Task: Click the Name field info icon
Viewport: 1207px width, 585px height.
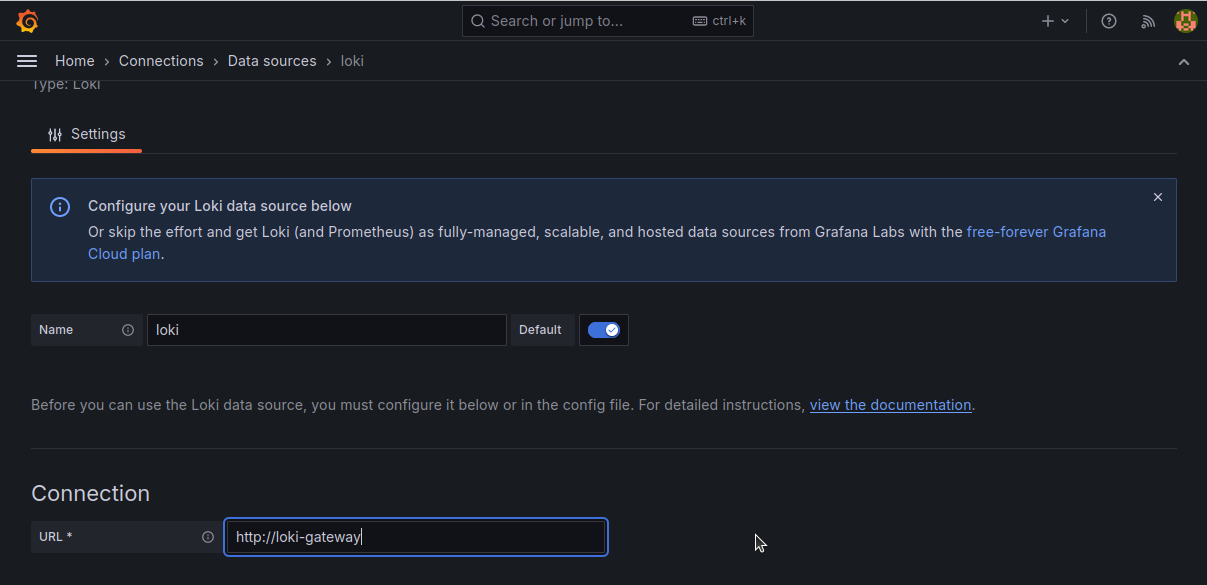Action: pyautogui.click(x=128, y=330)
